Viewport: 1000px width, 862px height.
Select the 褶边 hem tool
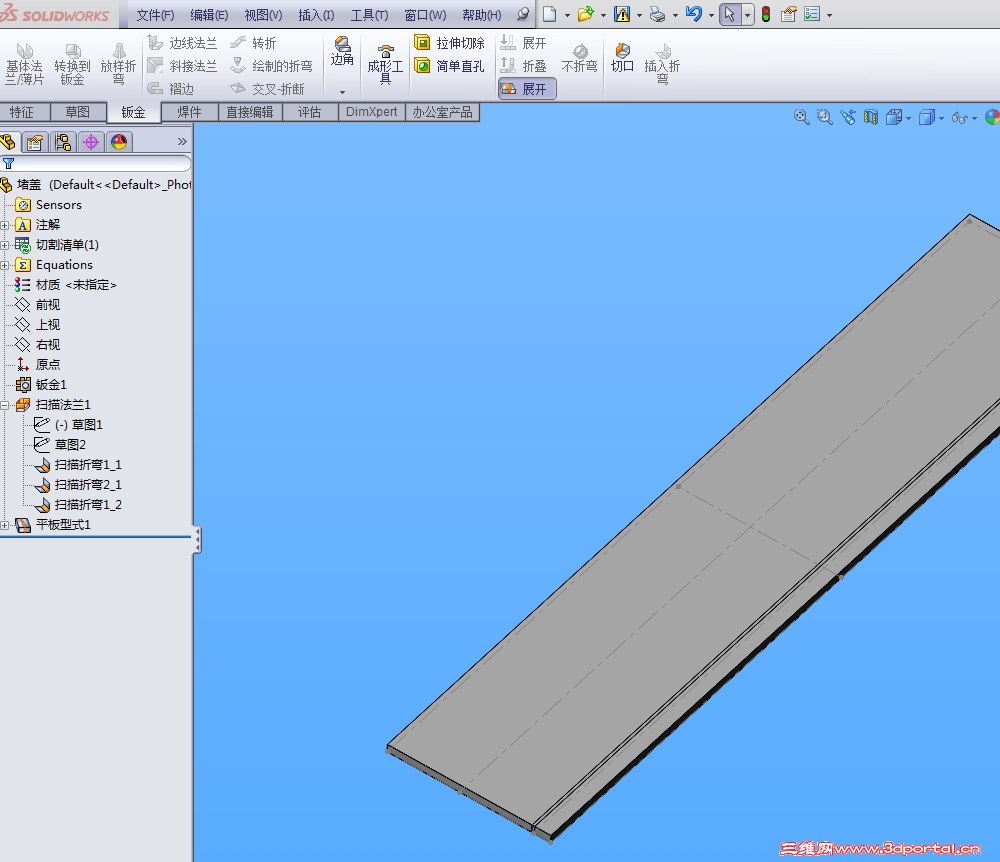tap(171, 89)
